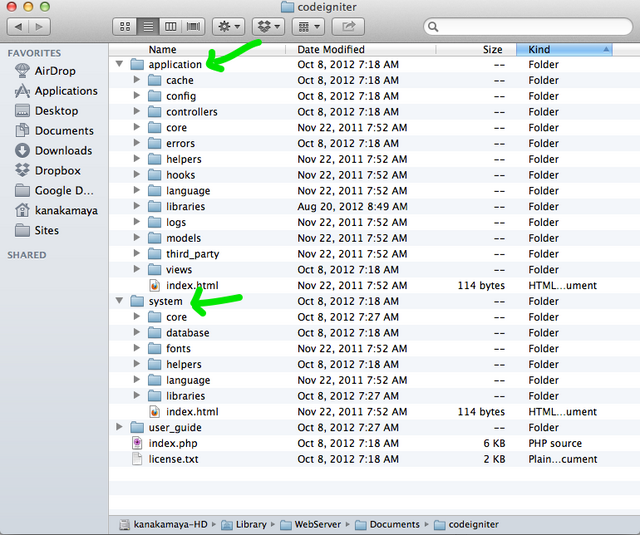Switch to column view in toolbar

(171, 27)
